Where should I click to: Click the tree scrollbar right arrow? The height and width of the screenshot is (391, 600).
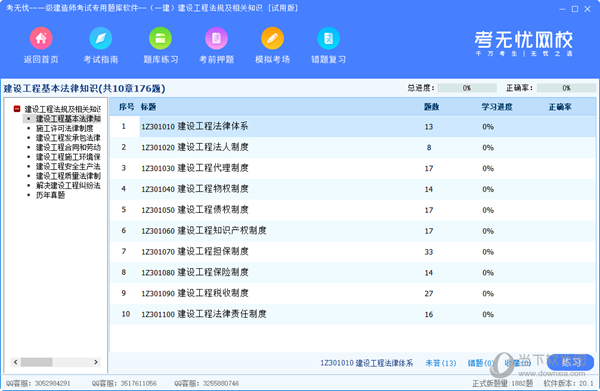(96, 362)
